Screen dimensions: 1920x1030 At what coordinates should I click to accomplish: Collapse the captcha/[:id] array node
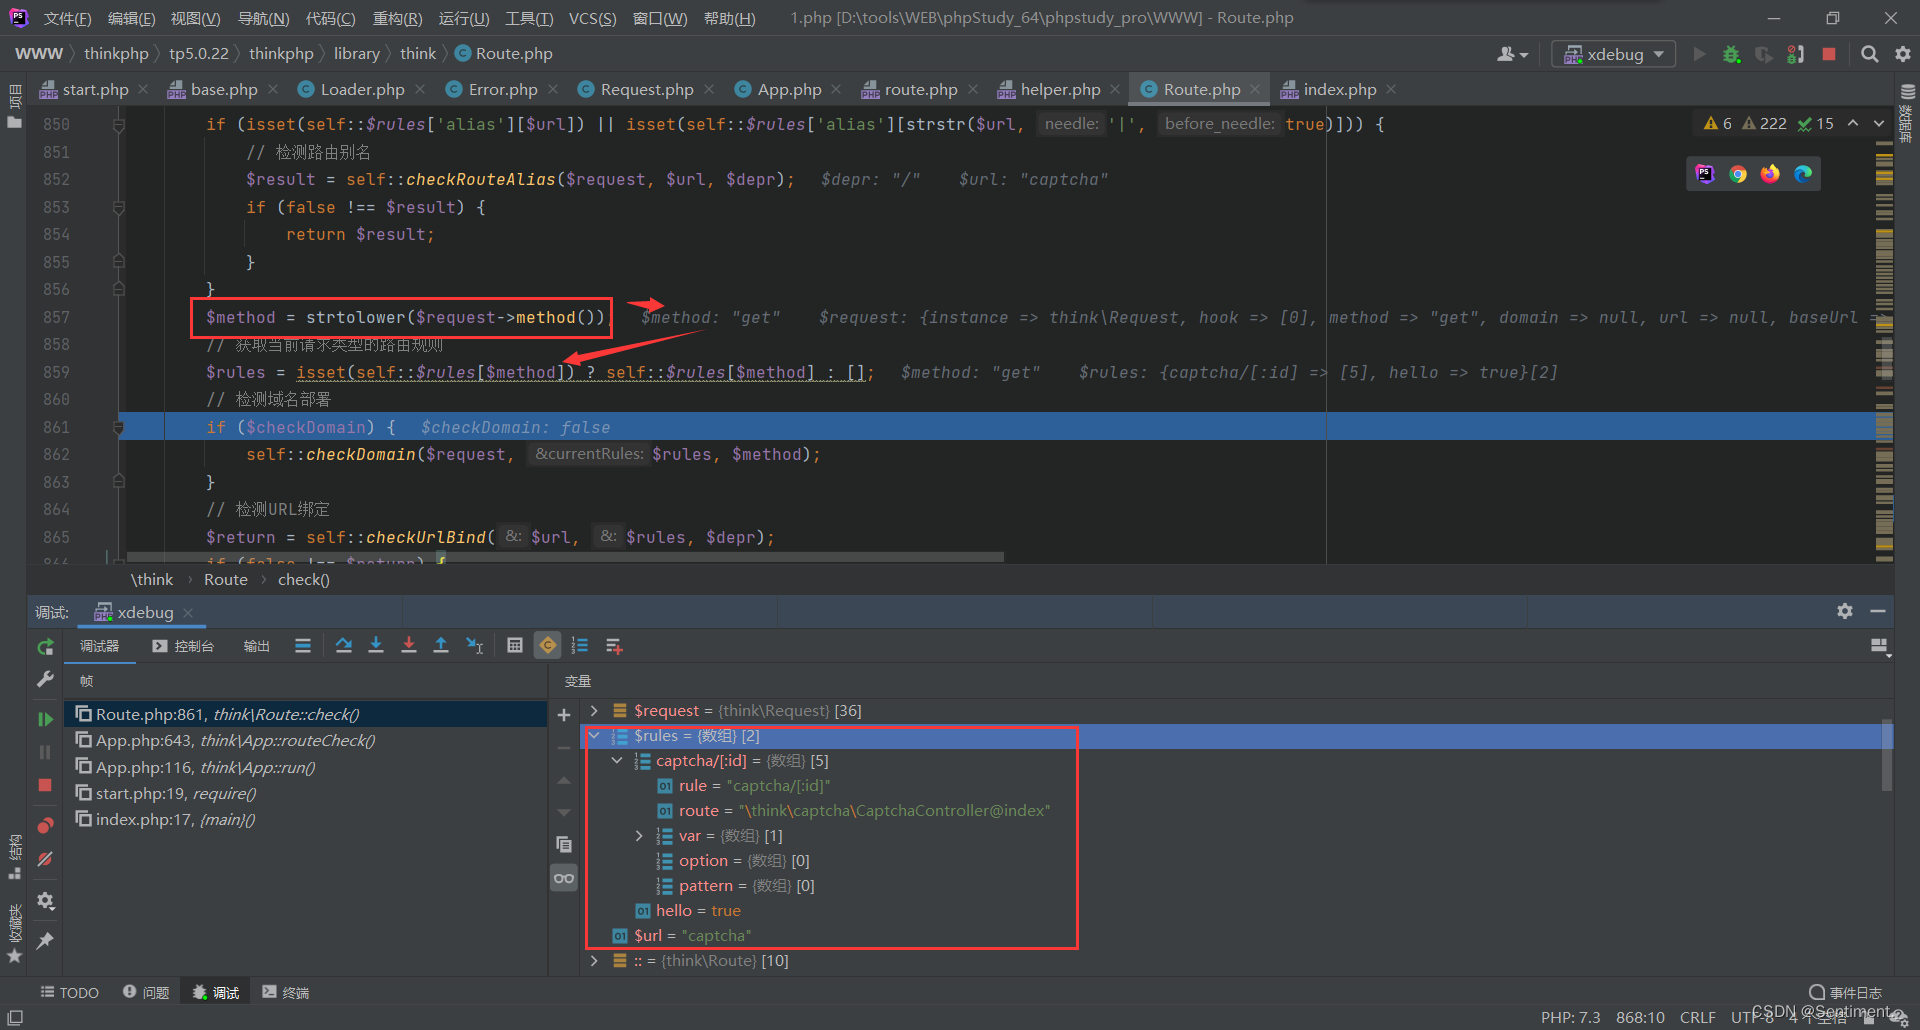click(x=617, y=761)
